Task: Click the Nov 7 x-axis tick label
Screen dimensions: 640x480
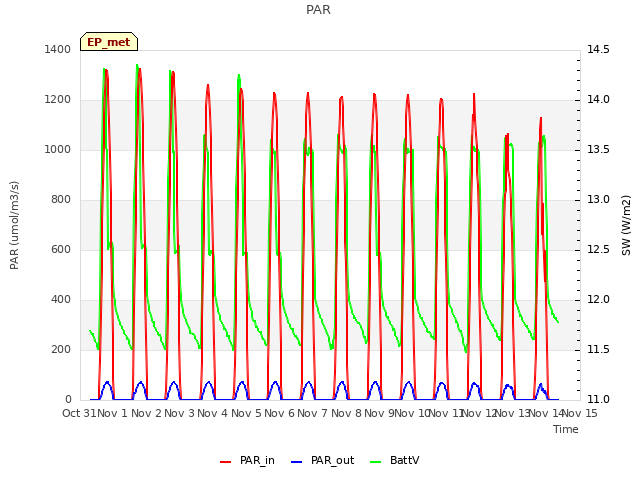Action: (313, 413)
